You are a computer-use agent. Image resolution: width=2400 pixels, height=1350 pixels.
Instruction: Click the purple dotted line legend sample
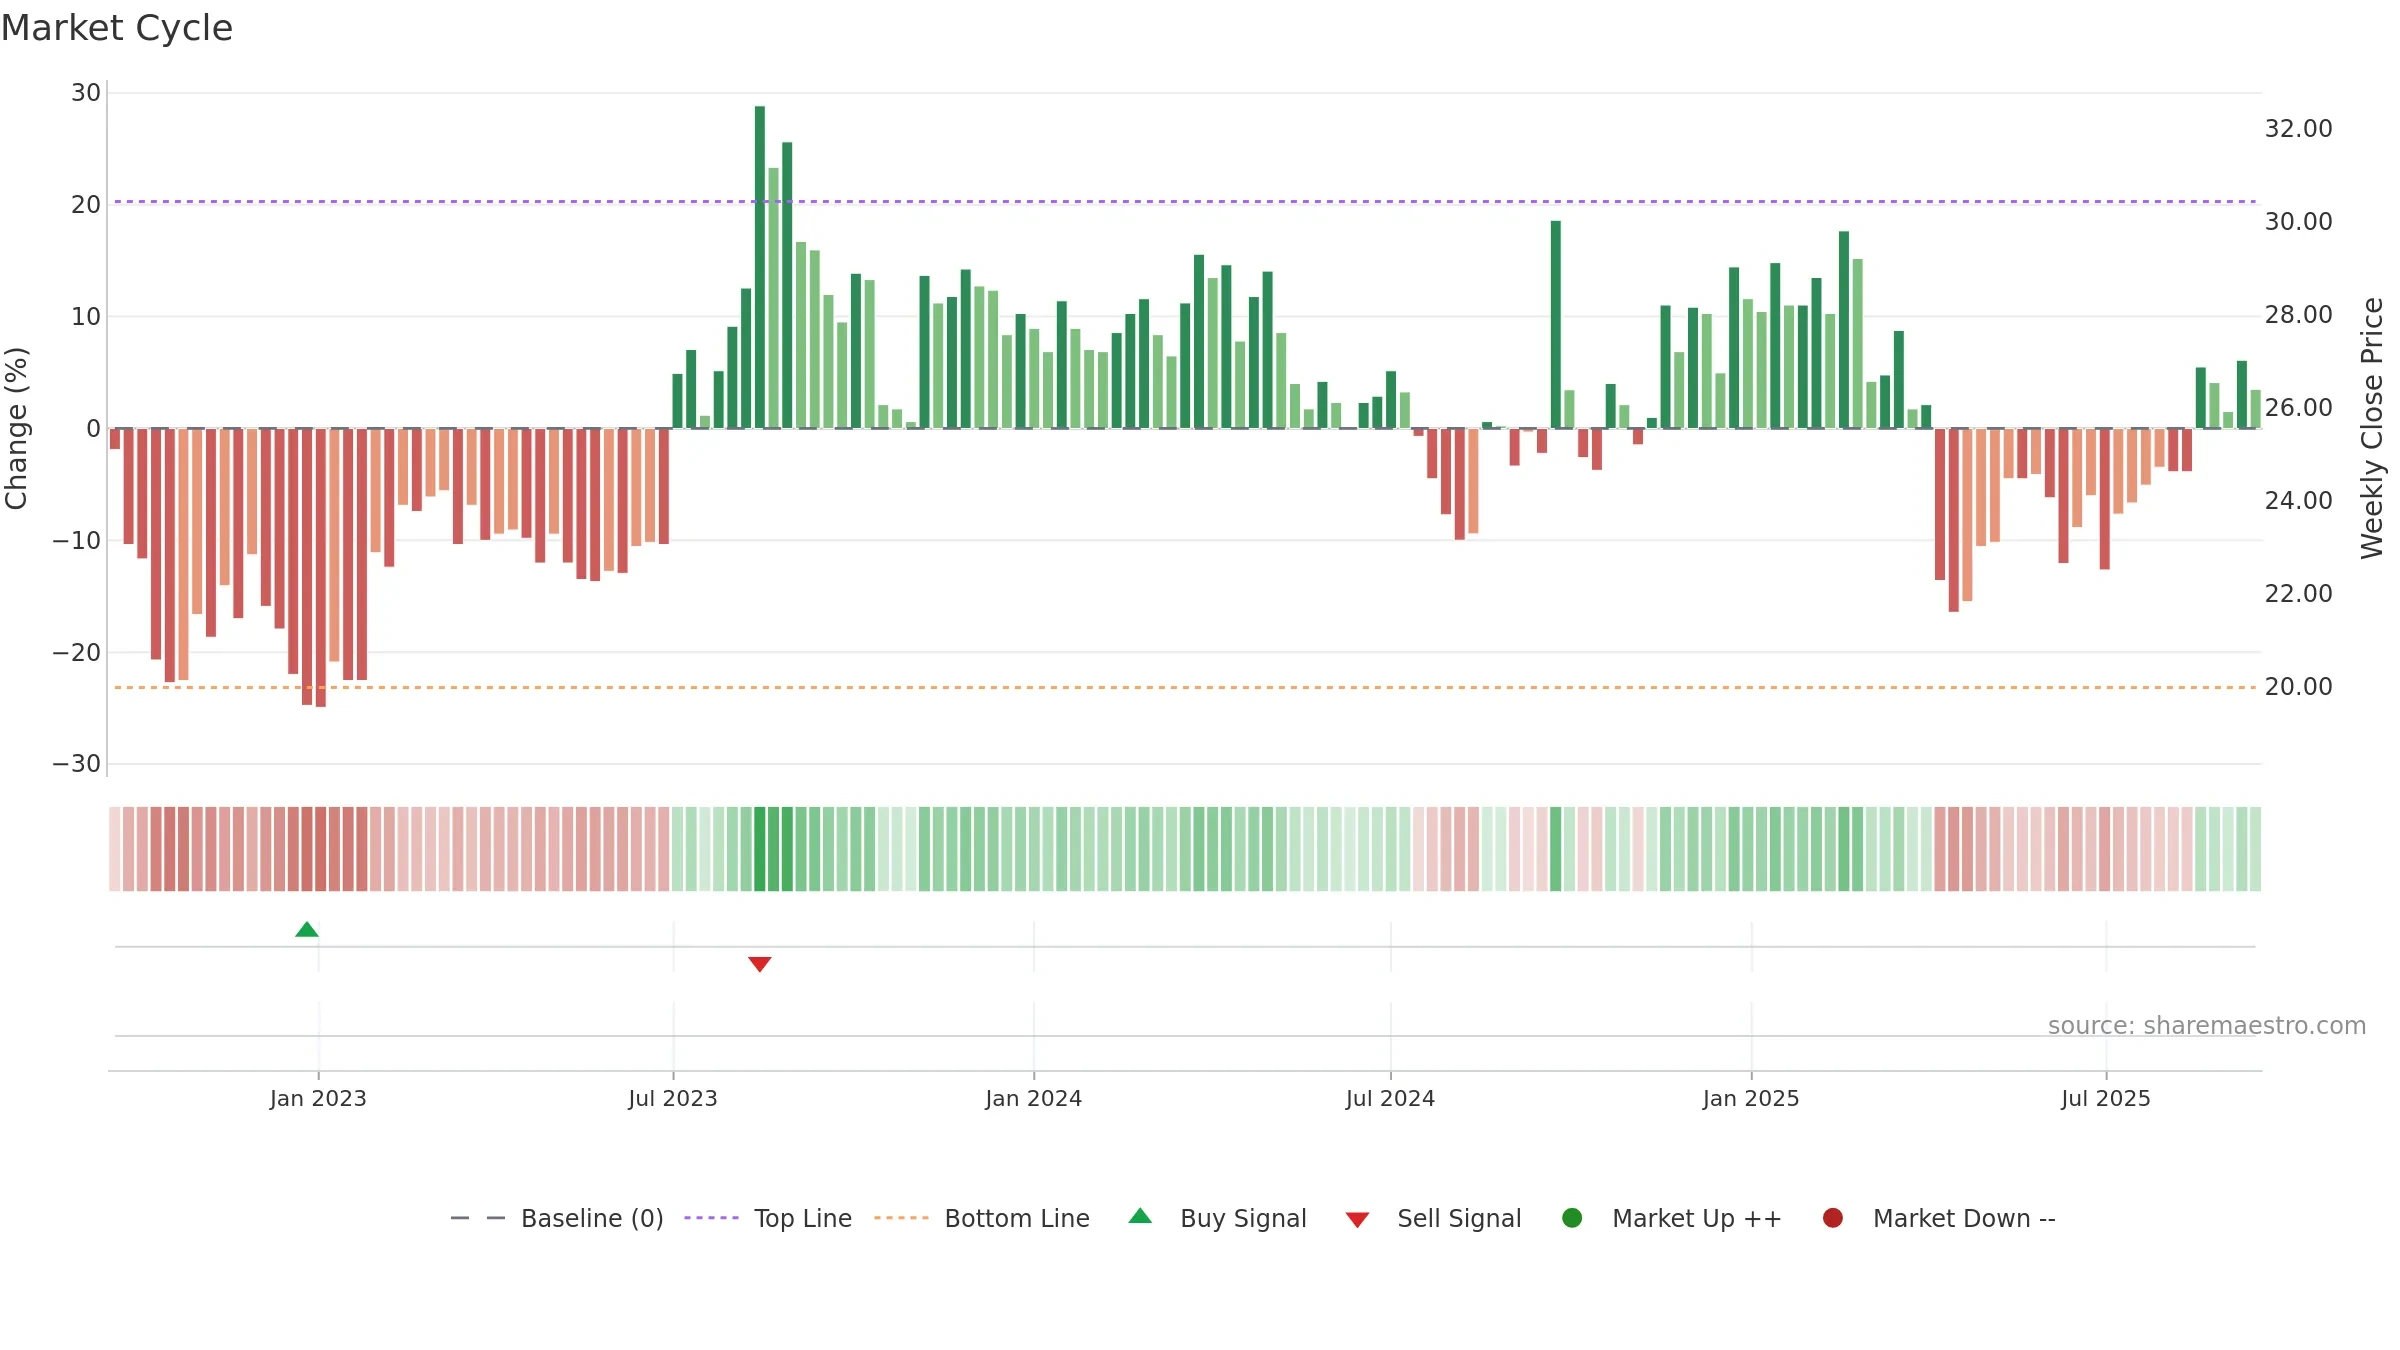click(711, 1218)
